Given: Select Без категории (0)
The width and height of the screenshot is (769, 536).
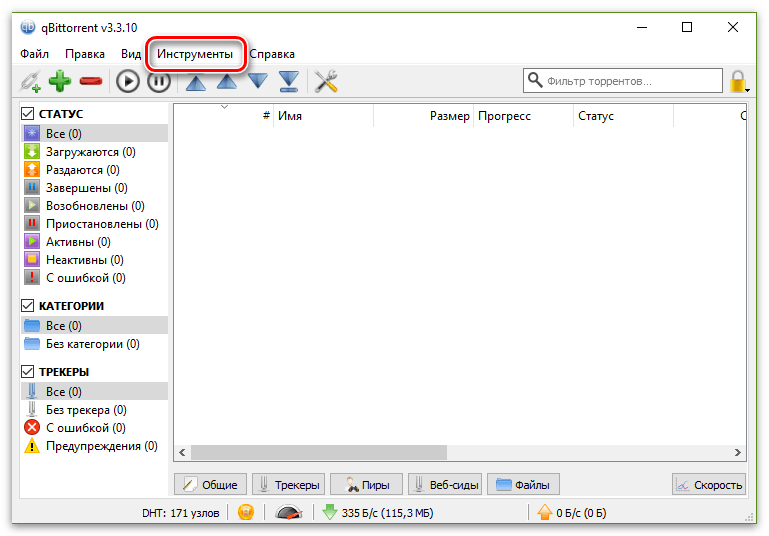Looking at the screenshot, I should (x=95, y=344).
